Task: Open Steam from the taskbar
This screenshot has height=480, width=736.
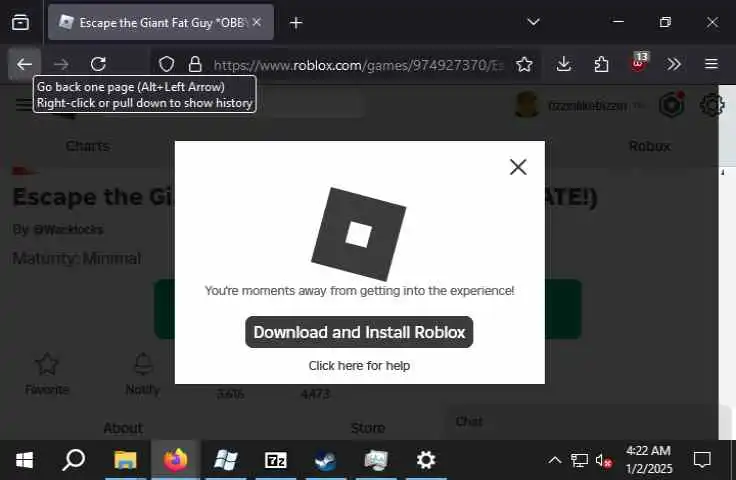Action: (x=325, y=460)
